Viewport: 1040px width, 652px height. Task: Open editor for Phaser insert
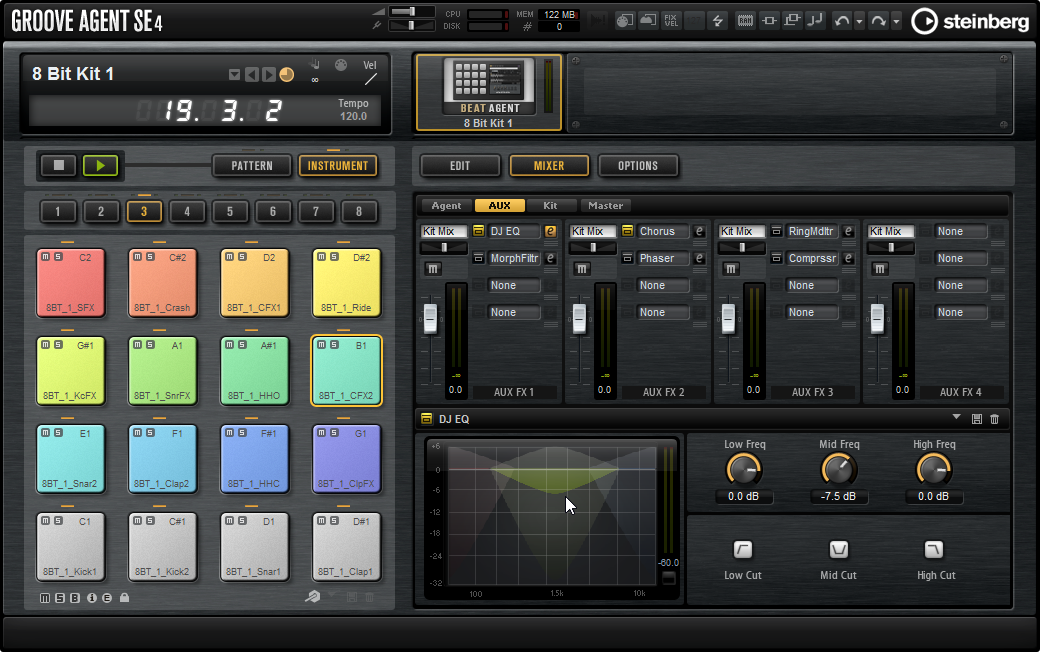pyautogui.click(x=699, y=258)
